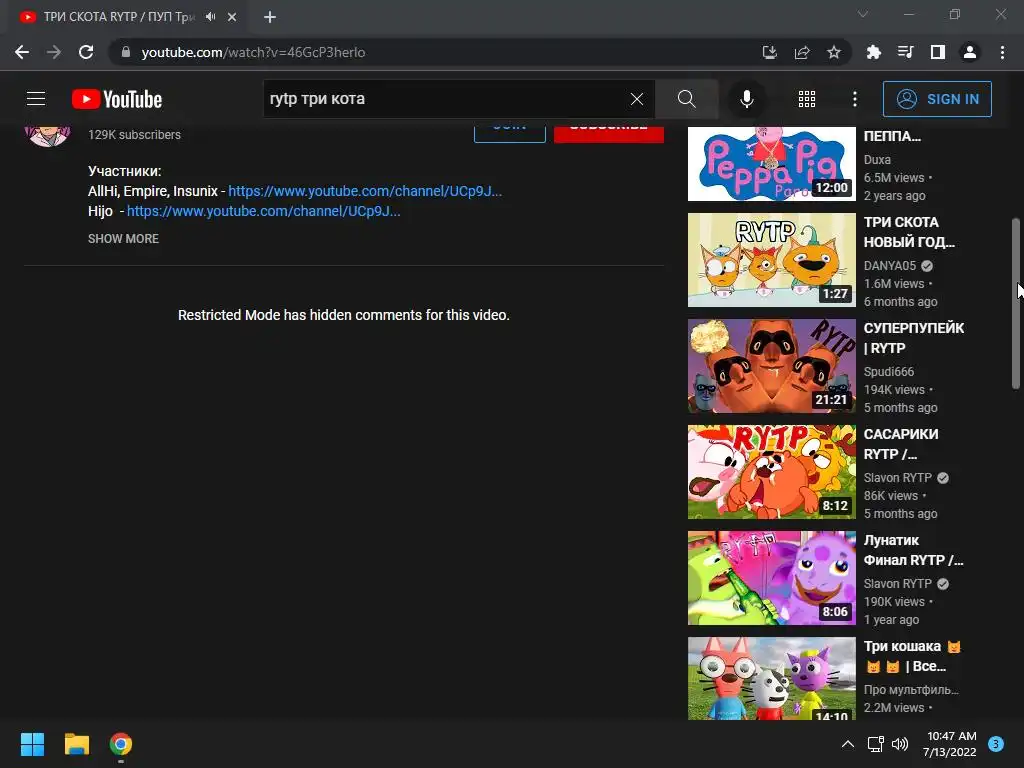
Task: Open a new browser tab
Action: (x=270, y=17)
